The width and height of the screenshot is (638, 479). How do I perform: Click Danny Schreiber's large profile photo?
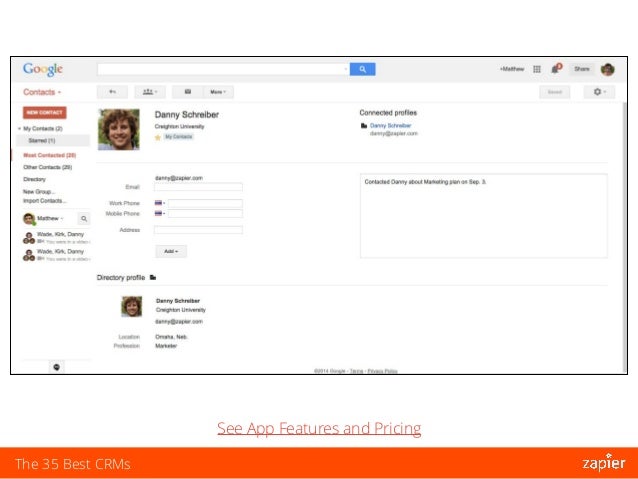point(119,129)
